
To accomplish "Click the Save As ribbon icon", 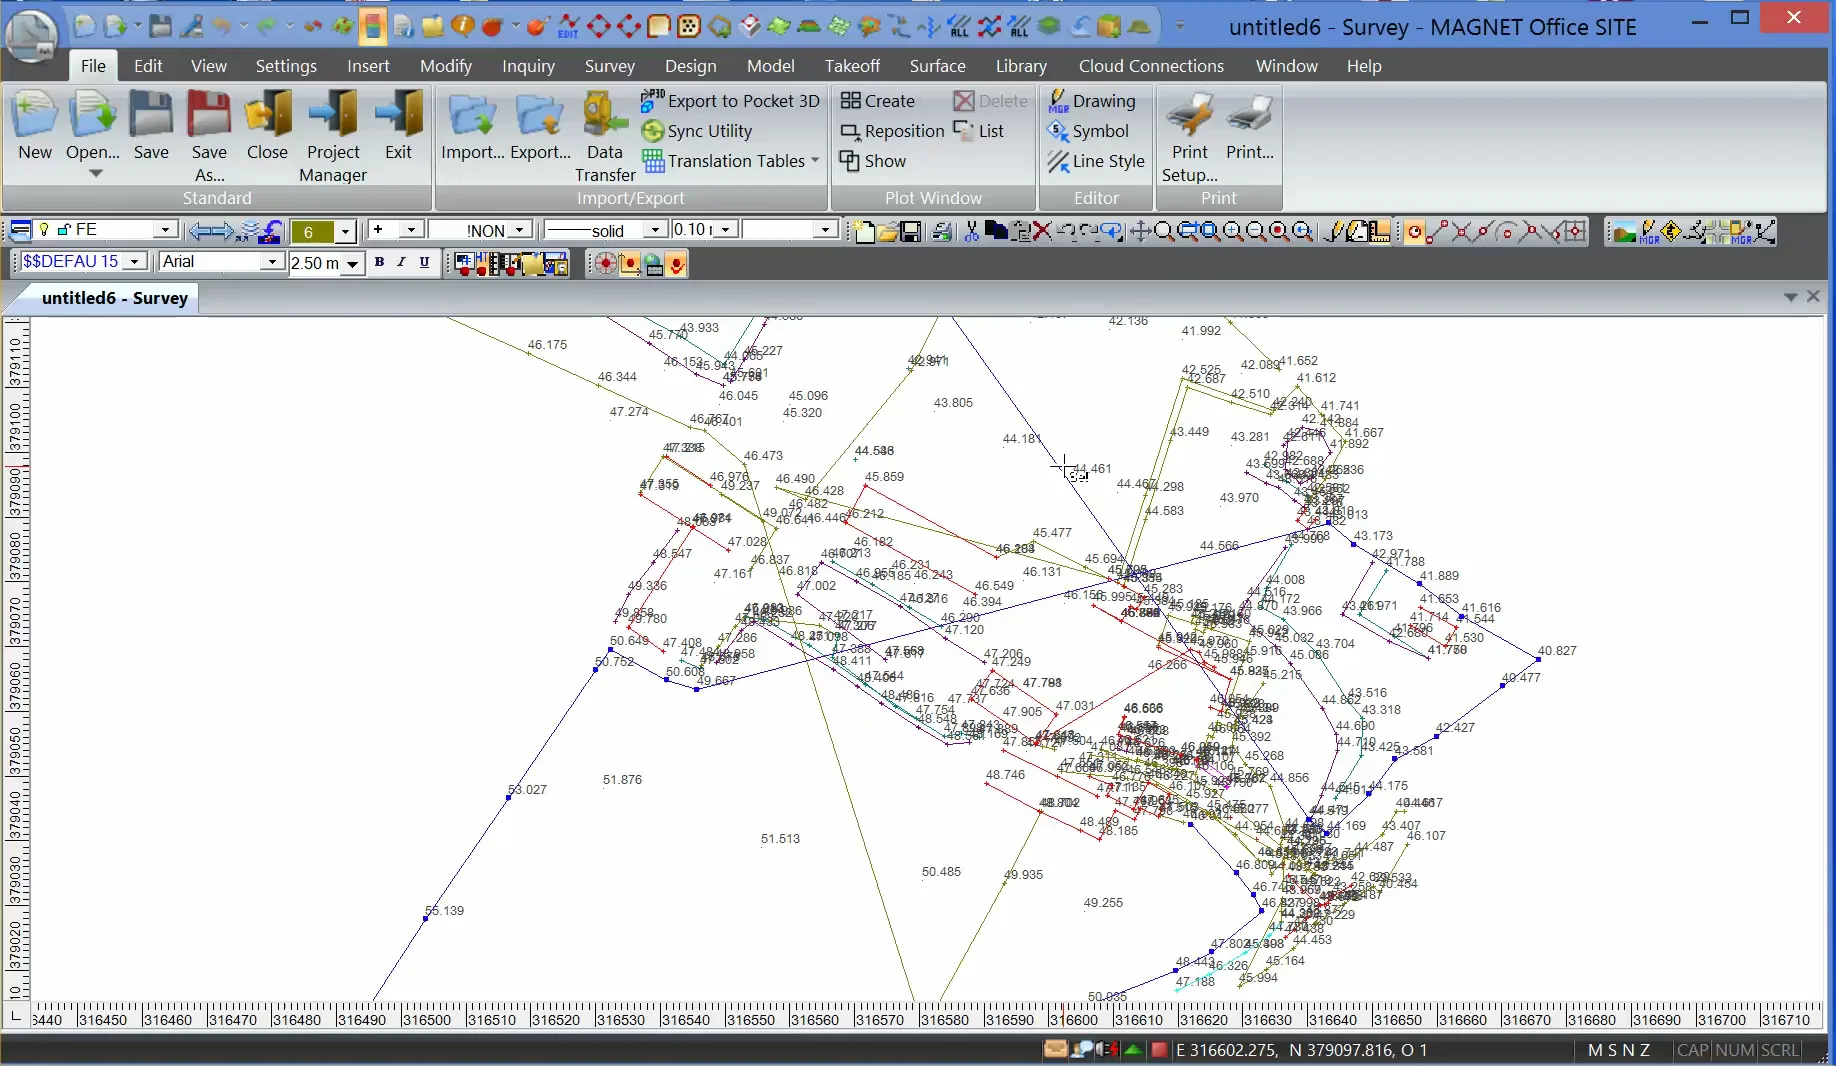I will tap(209, 137).
